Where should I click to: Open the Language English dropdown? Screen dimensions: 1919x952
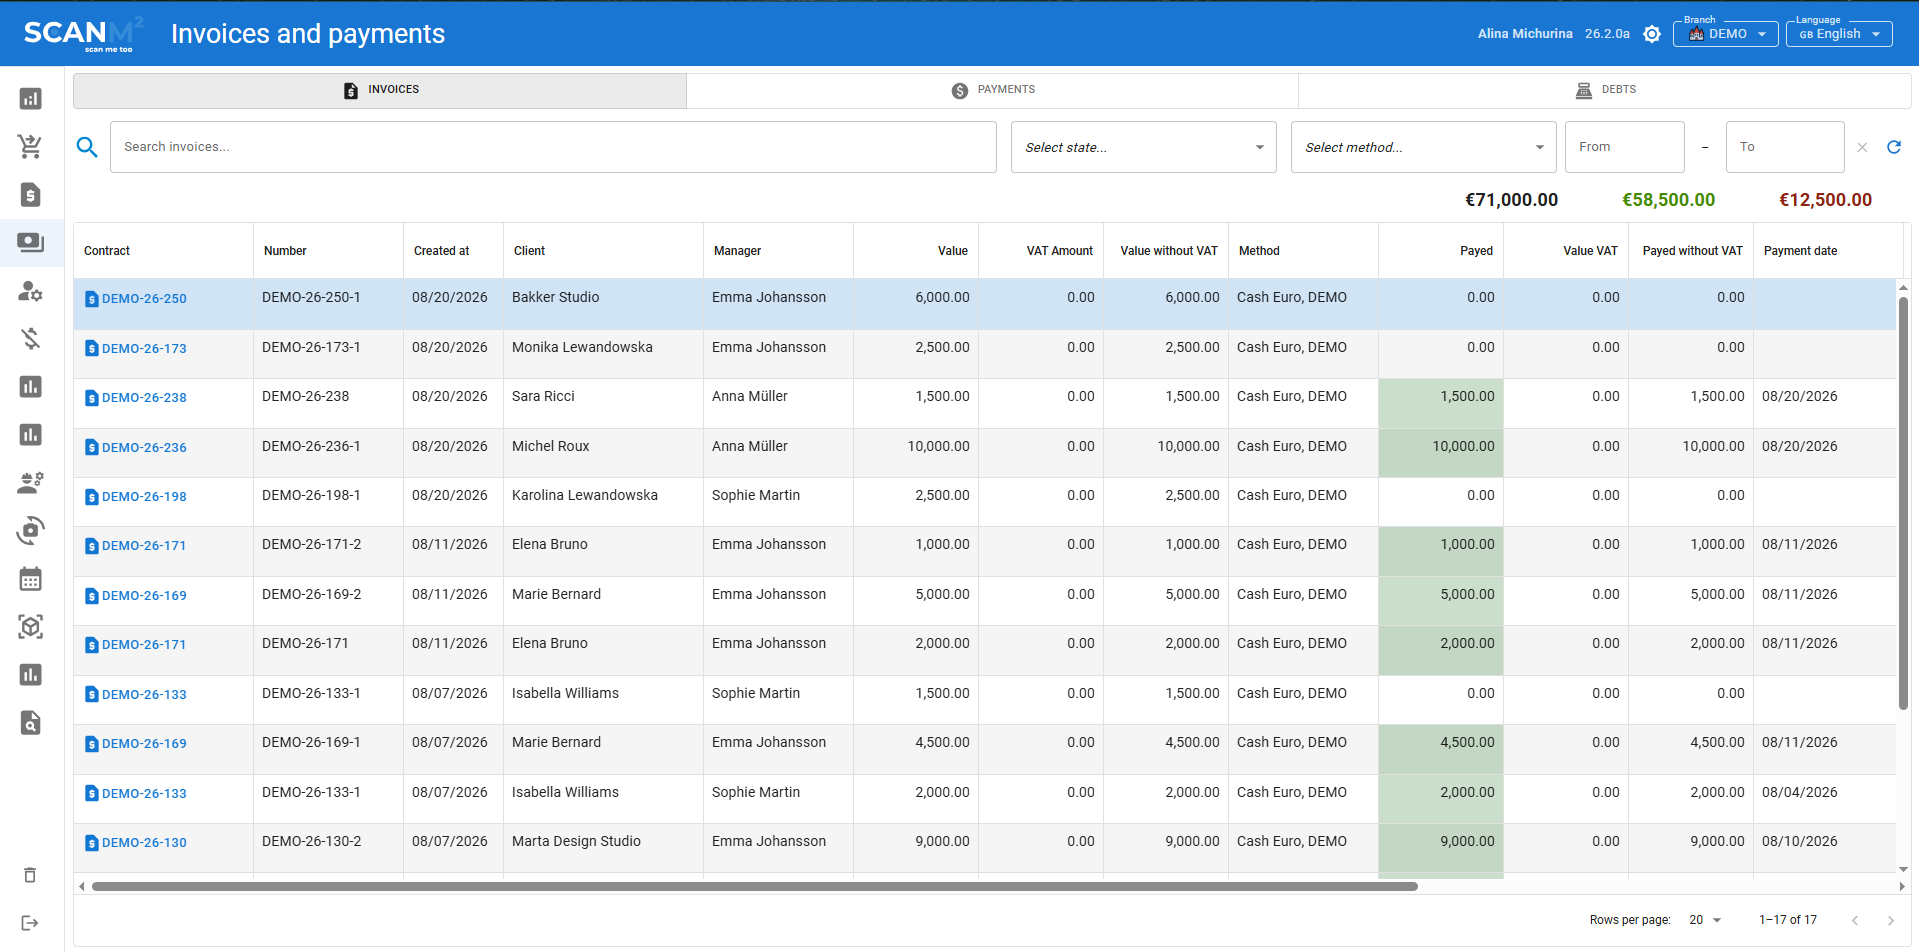[x=1839, y=34]
